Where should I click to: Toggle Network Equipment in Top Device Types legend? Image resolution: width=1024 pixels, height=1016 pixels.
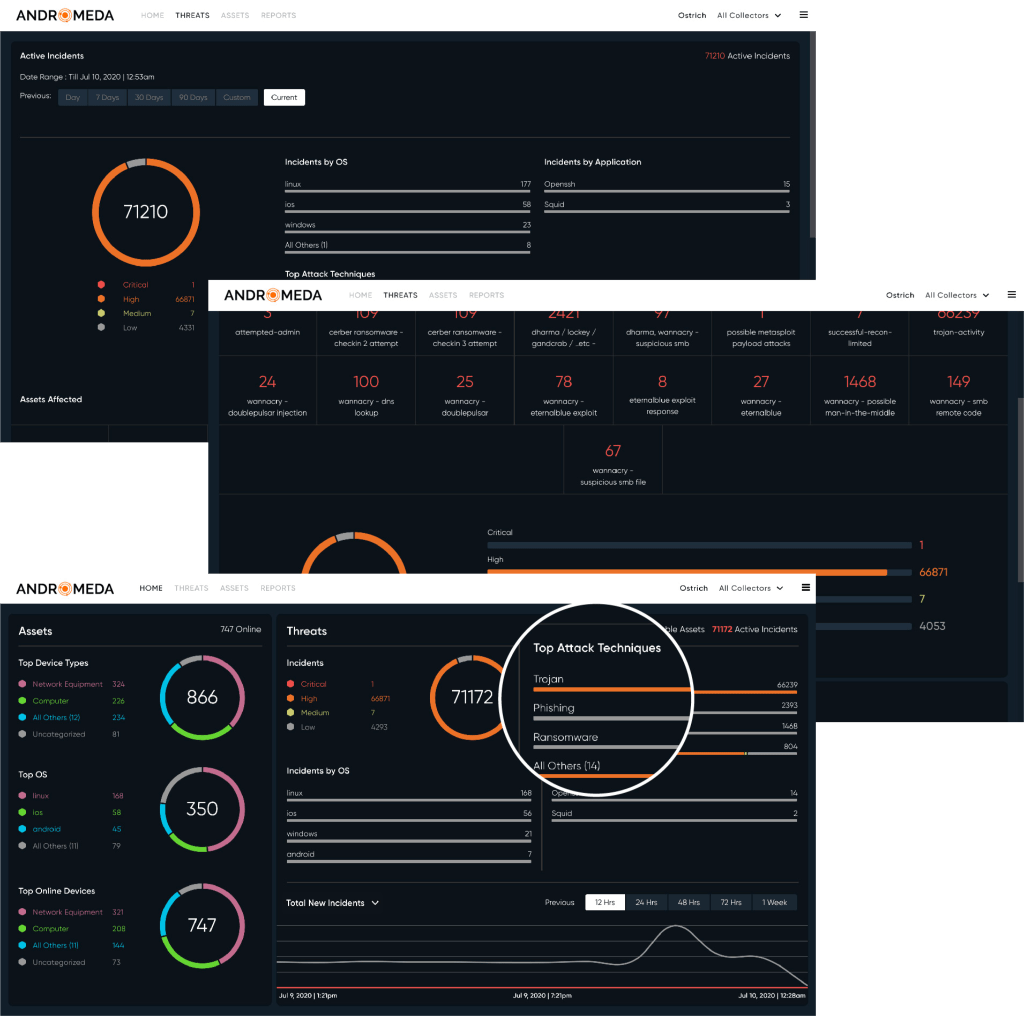pyautogui.click(x=22, y=684)
